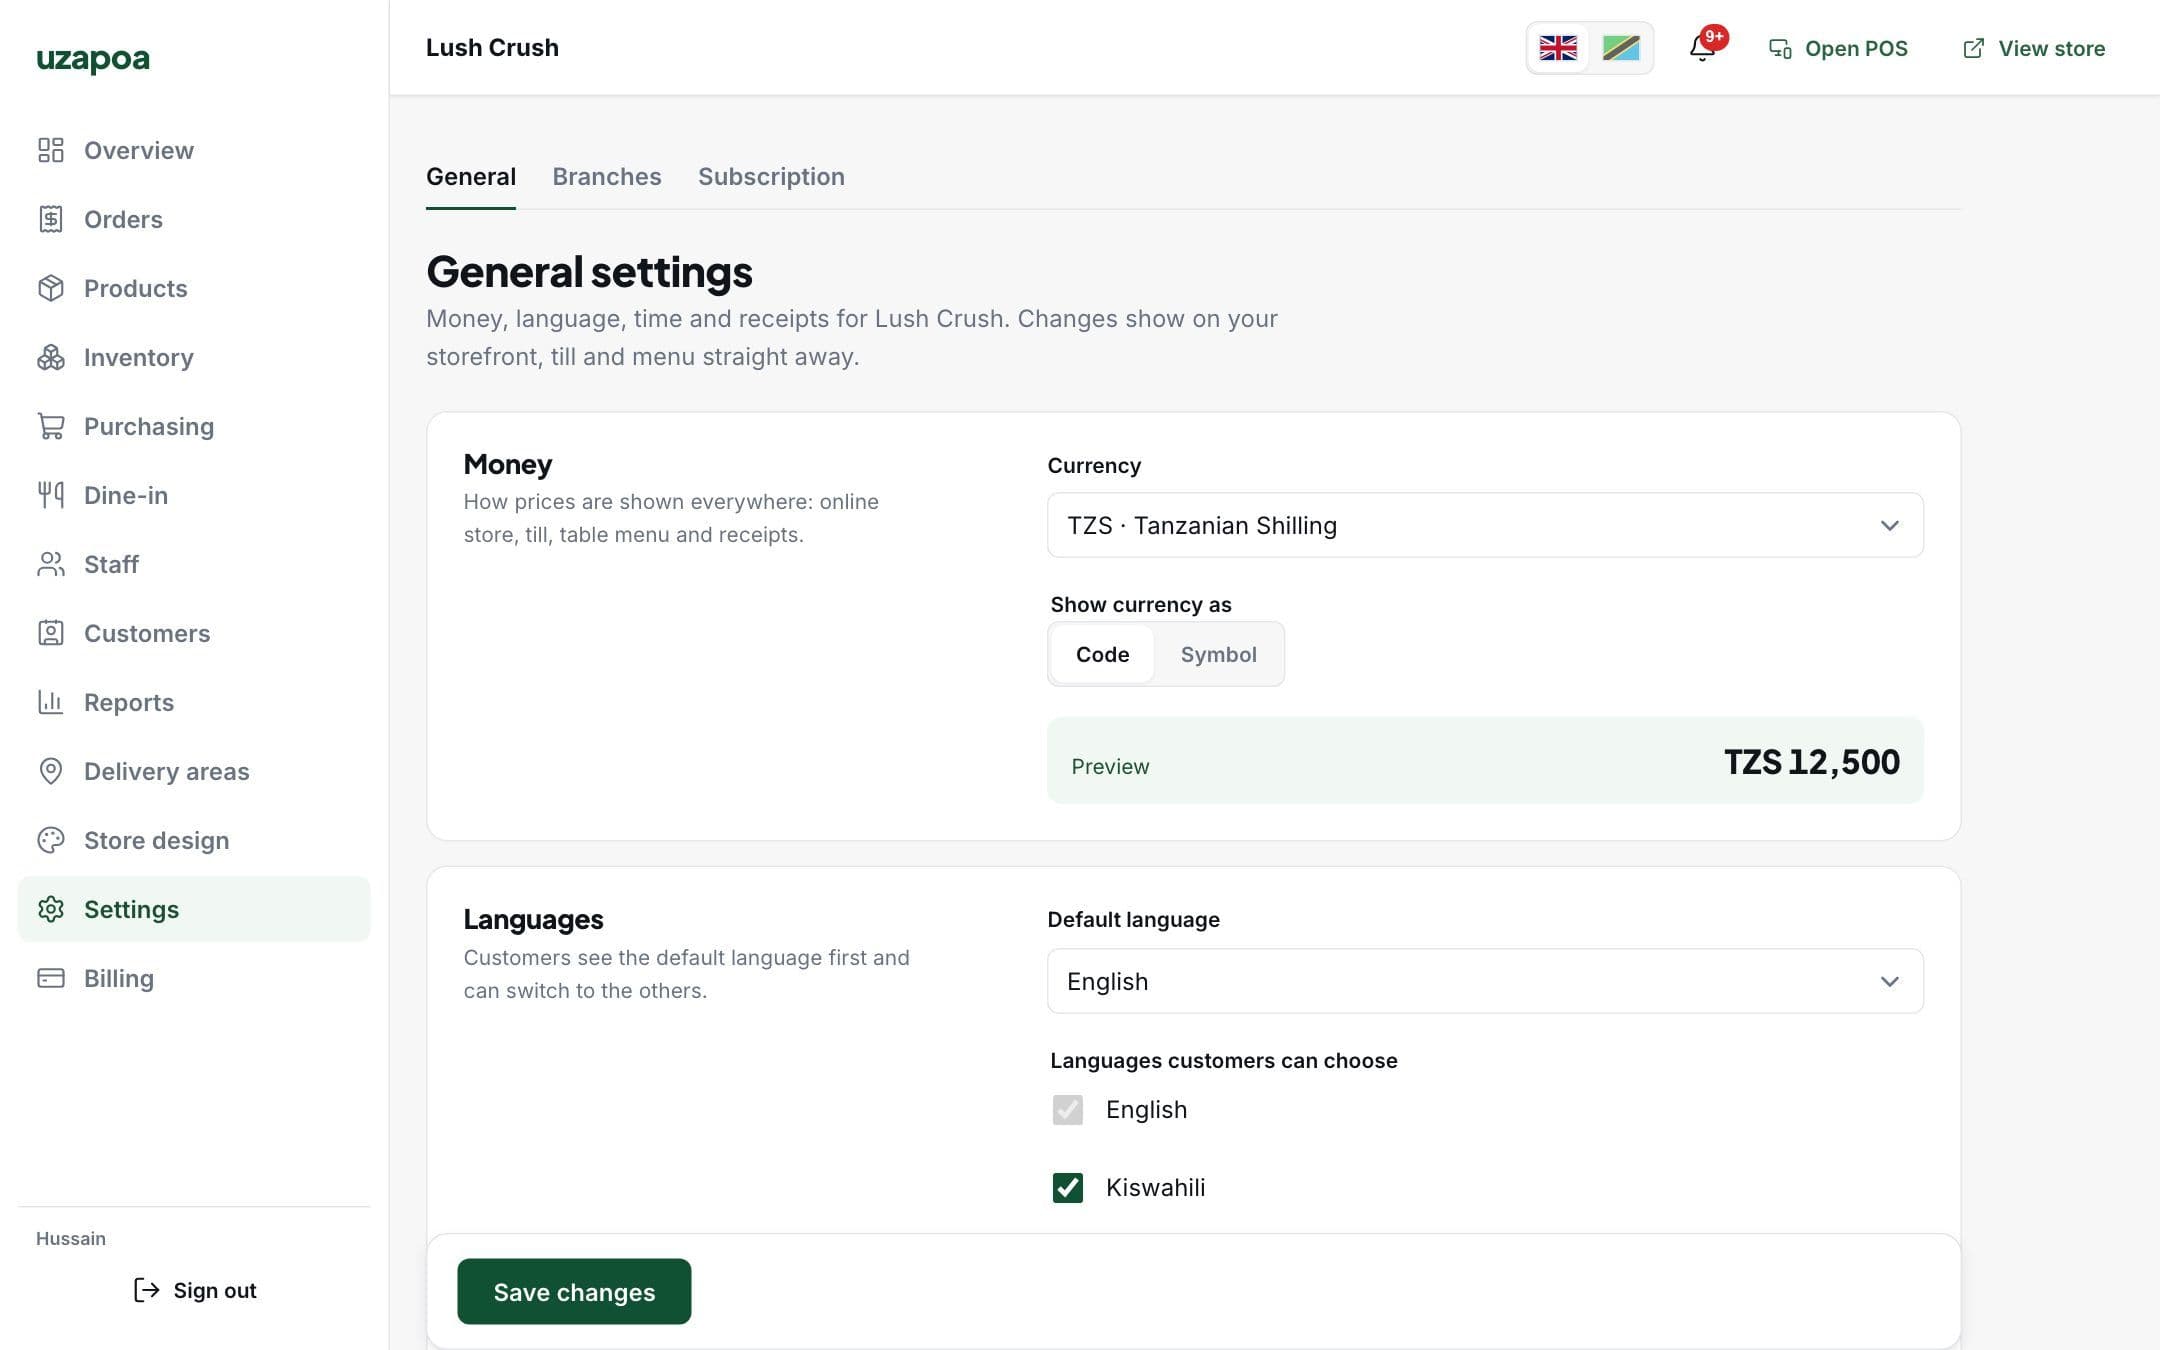Click Open POS link
Viewport: 2160px width, 1350px height.
click(1838, 48)
